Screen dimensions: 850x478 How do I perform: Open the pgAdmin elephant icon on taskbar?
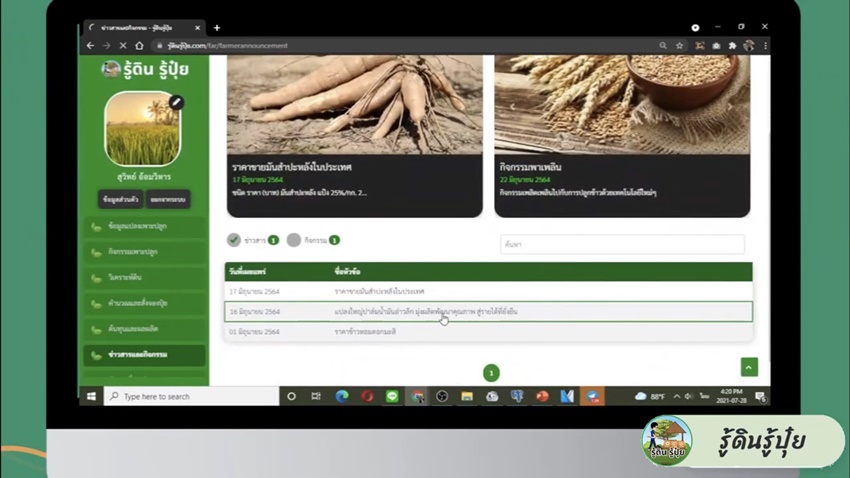(517, 396)
